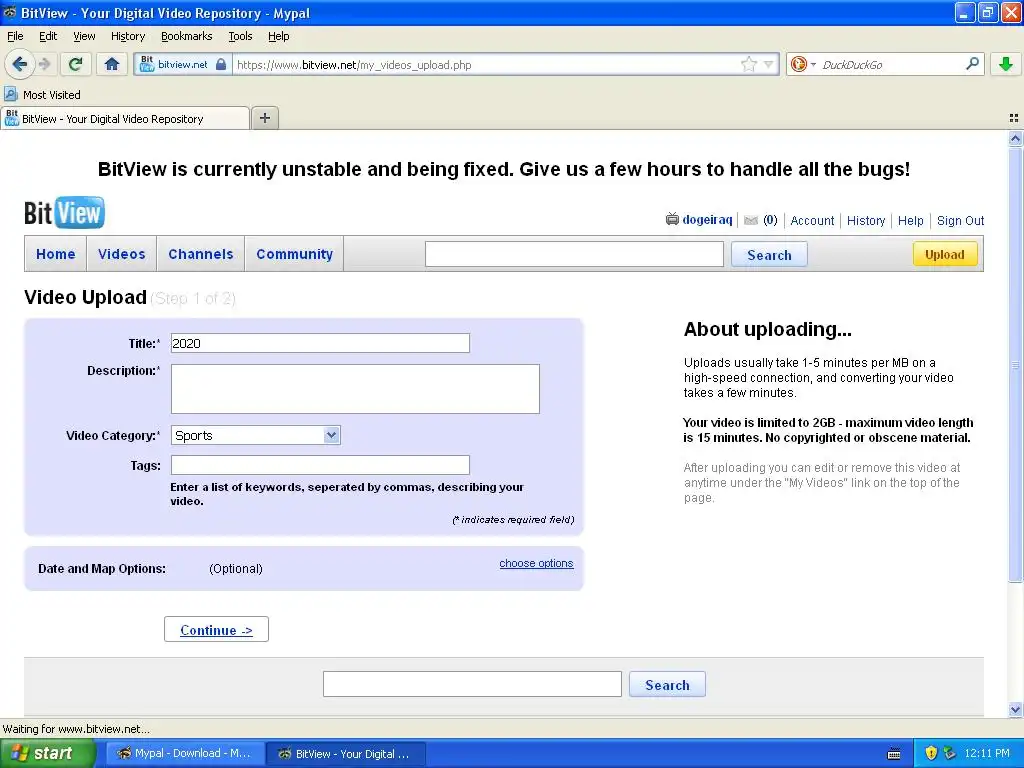Click the dogeiraq username link
This screenshot has height=768, width=1024.
click(707, 220)
